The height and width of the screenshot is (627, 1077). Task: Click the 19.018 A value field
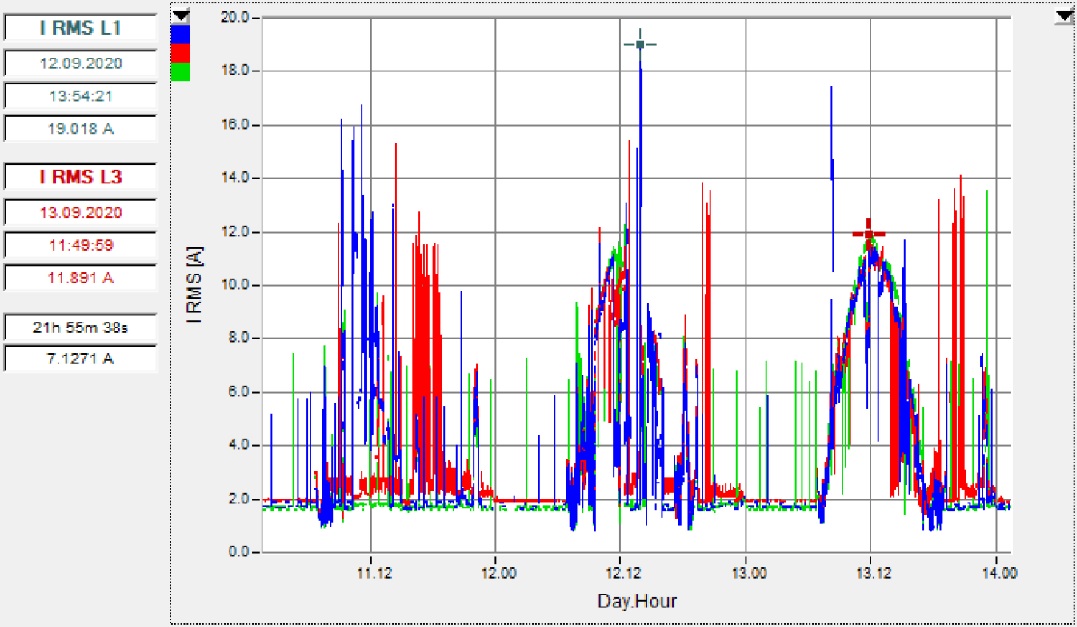[x=80, y=128]
